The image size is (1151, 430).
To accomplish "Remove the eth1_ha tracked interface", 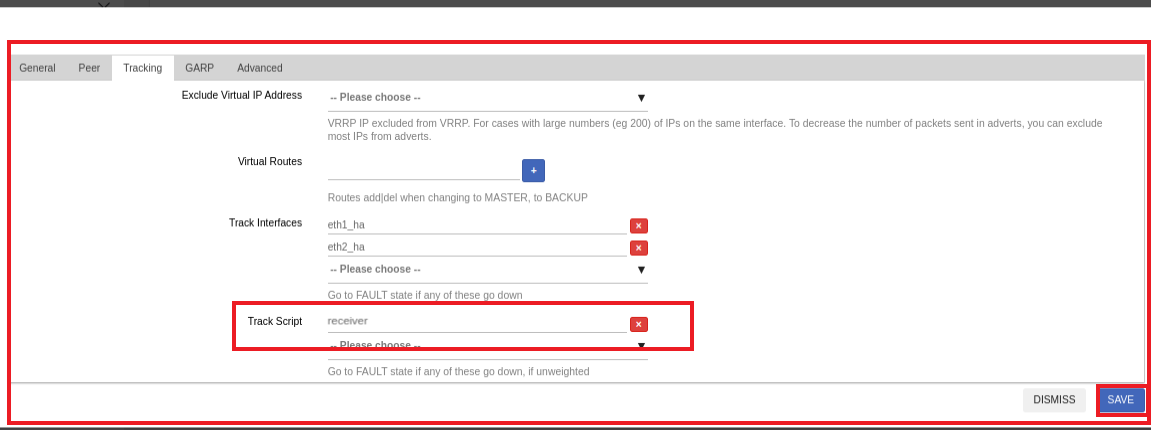I will (x=639, y=226).
